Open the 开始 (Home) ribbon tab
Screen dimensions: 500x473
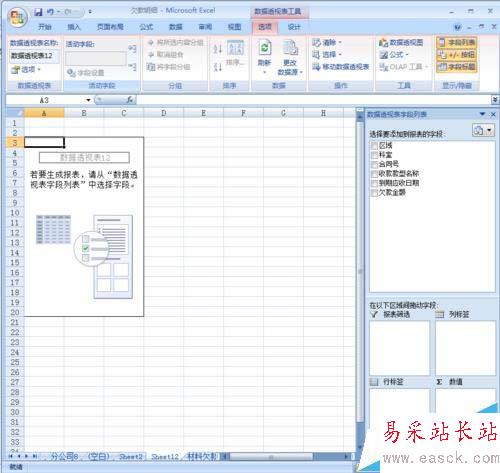pos(45,27)
